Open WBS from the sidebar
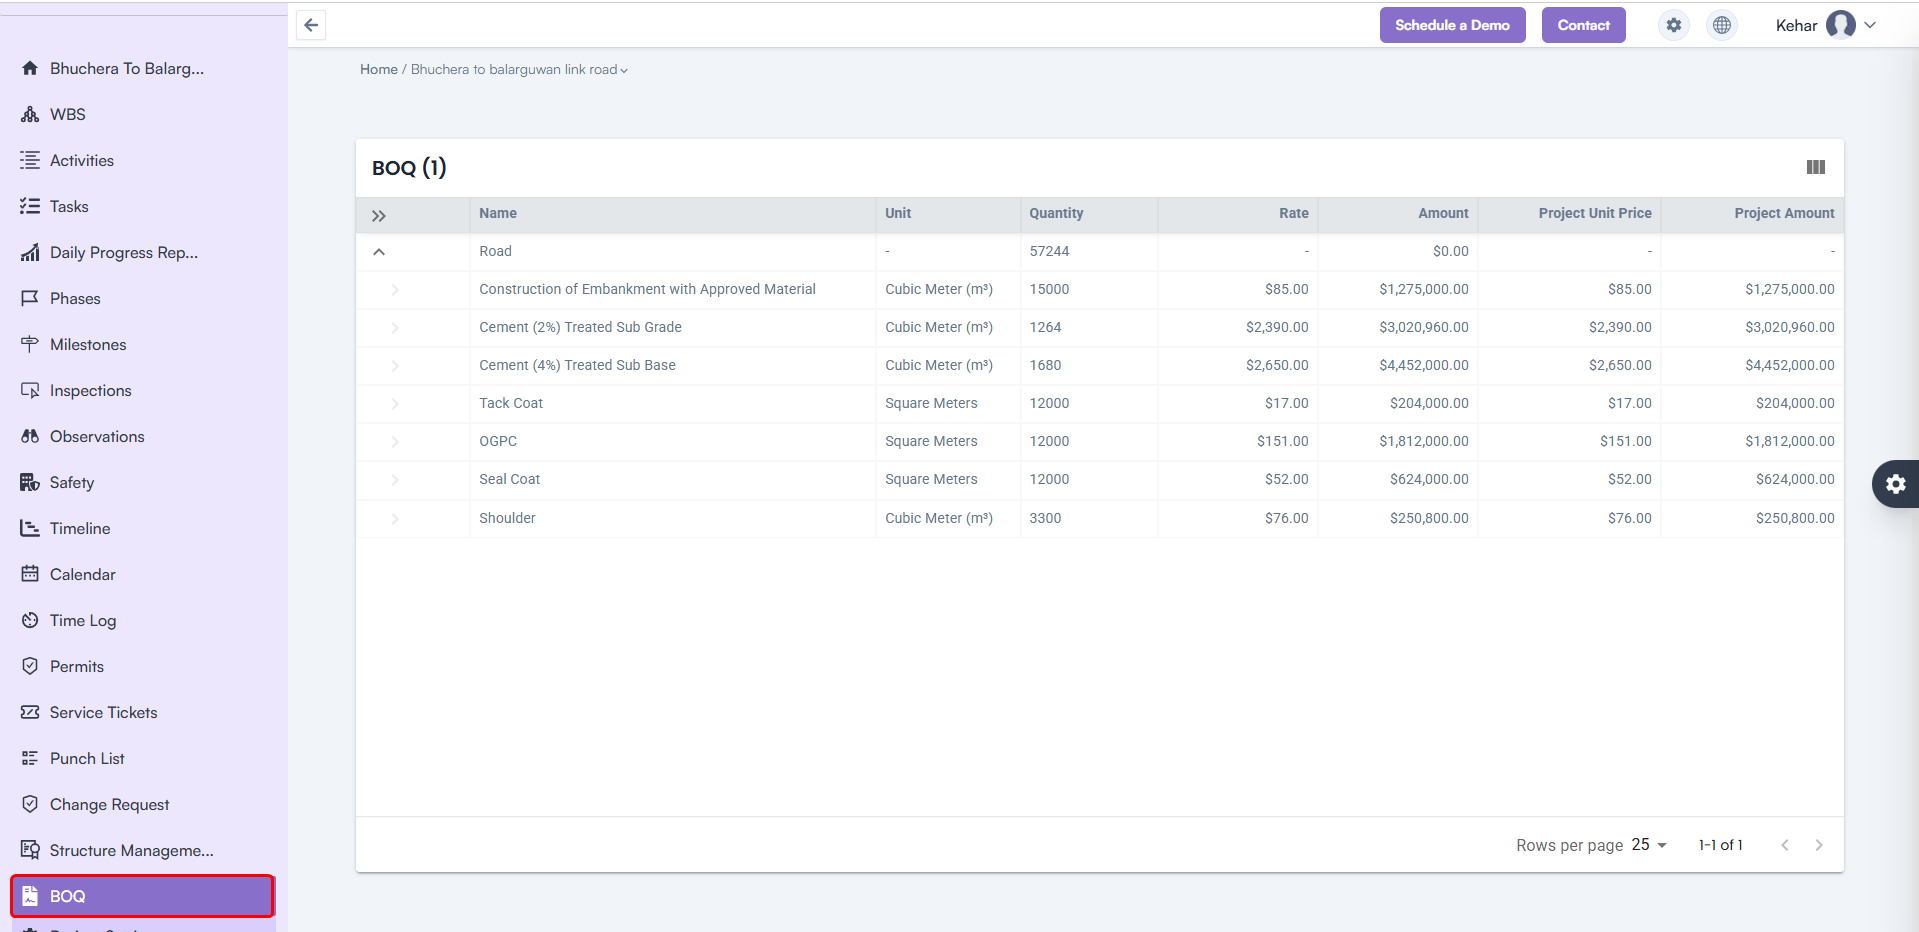 (68, 114)
